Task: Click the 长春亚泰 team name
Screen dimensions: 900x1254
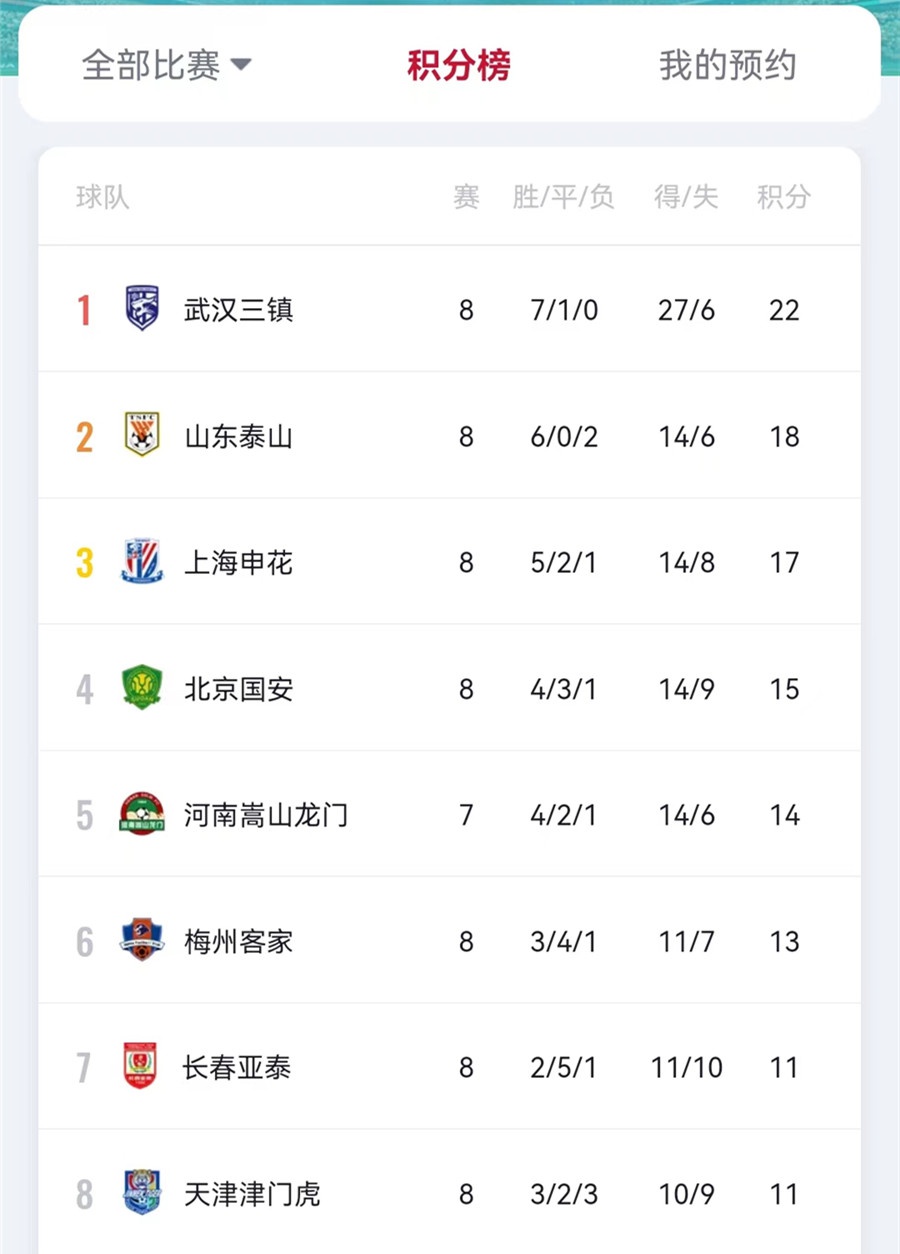Action: click(x=236, y=1068)
